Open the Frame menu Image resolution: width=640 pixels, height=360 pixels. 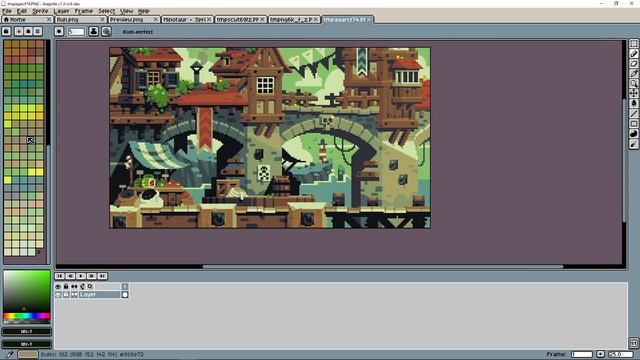point(84,11)
